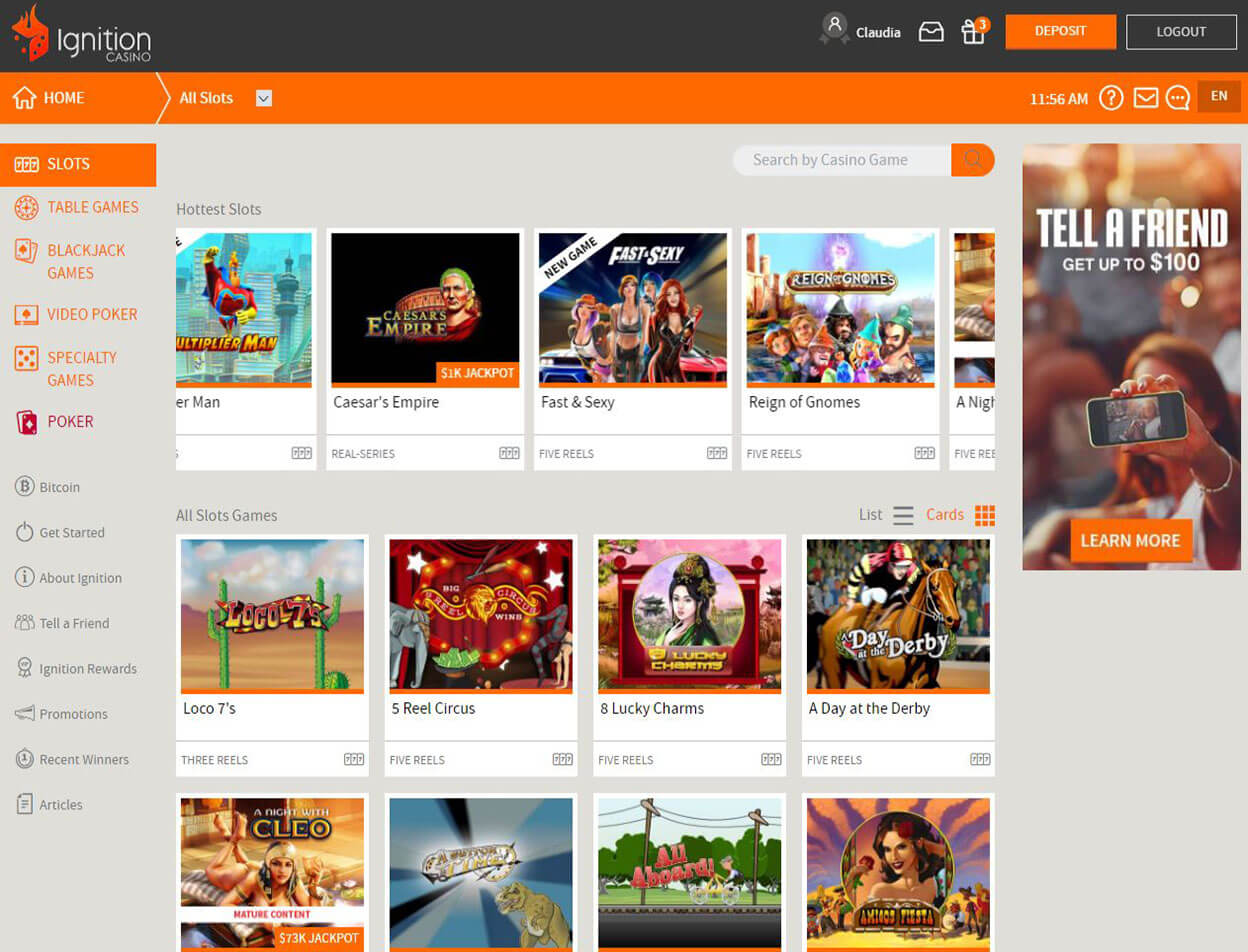Click the Search by Casino Game field

(x=842, y=160)
